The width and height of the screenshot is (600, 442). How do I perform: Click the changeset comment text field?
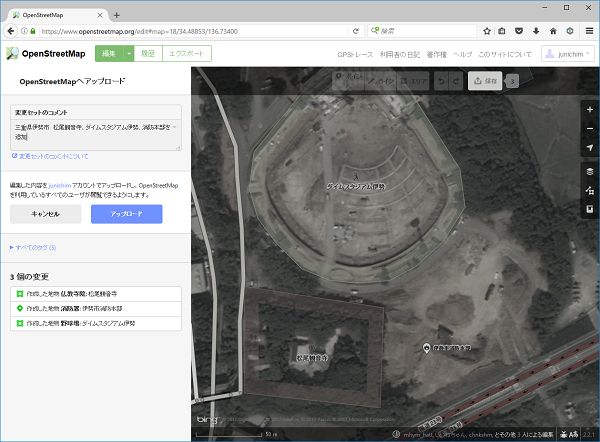[96, 135]
